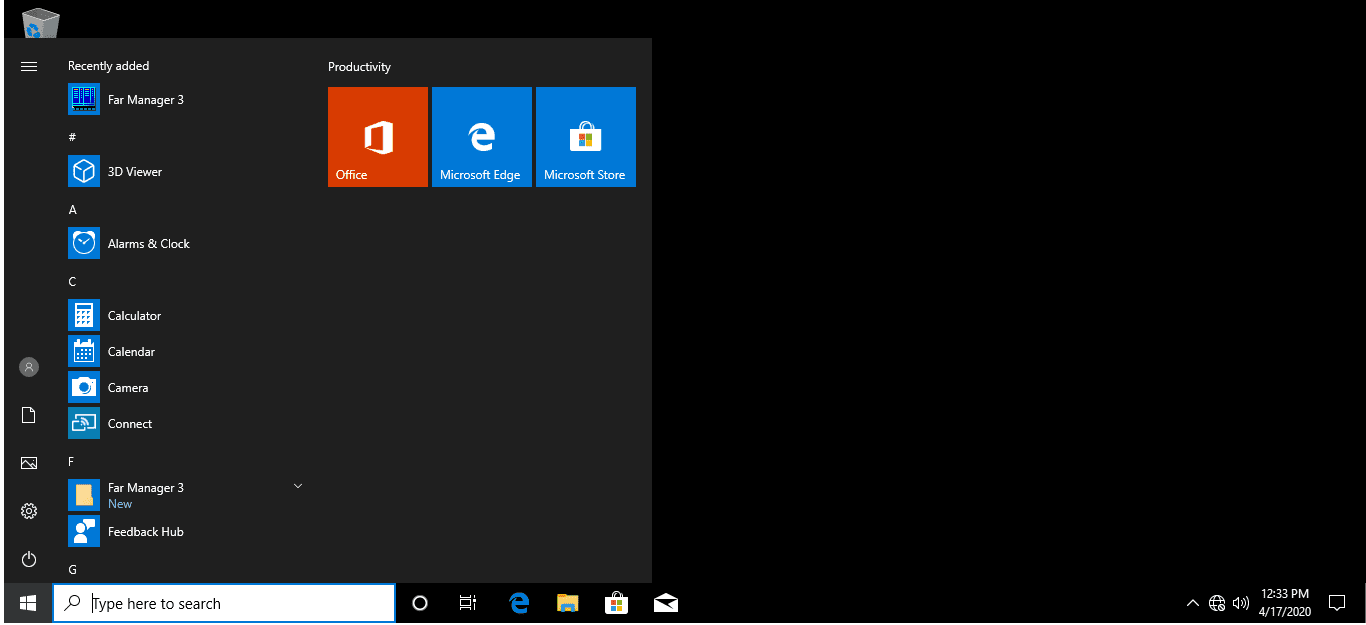Launch the Camera app
This screenshot has height=625, width=1366.
186,388
